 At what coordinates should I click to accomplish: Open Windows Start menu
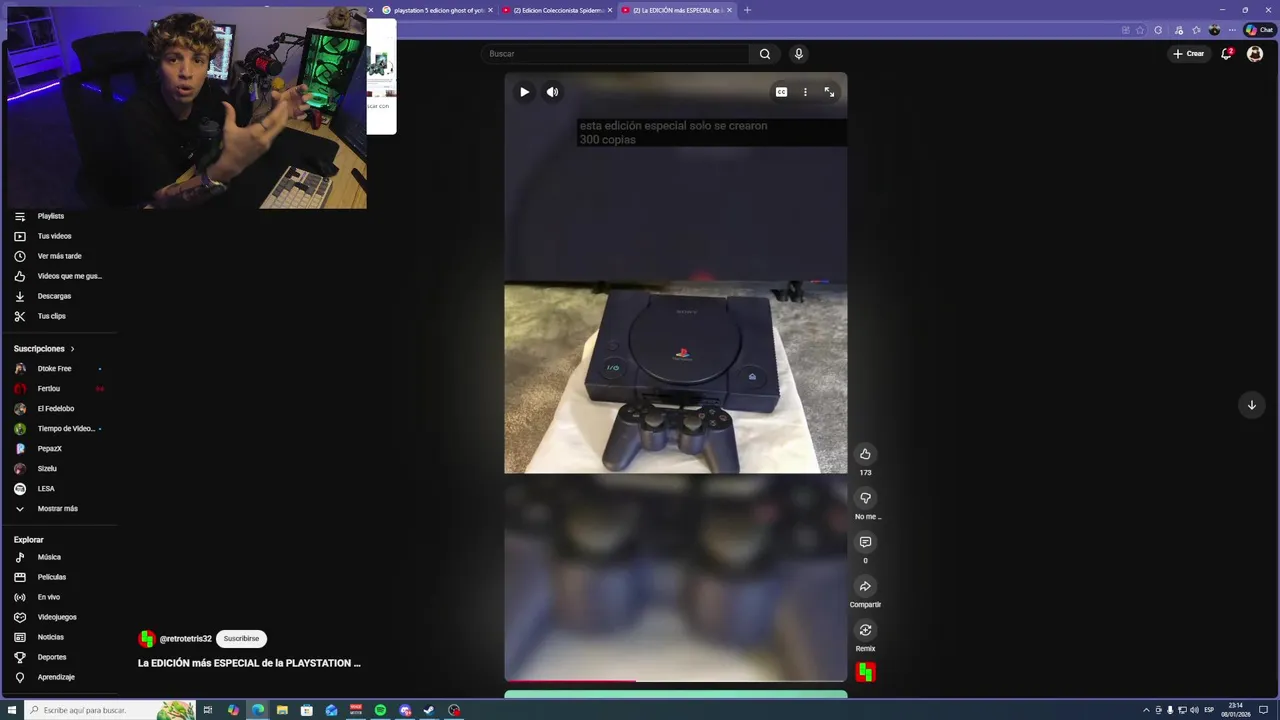click(12, 710)
